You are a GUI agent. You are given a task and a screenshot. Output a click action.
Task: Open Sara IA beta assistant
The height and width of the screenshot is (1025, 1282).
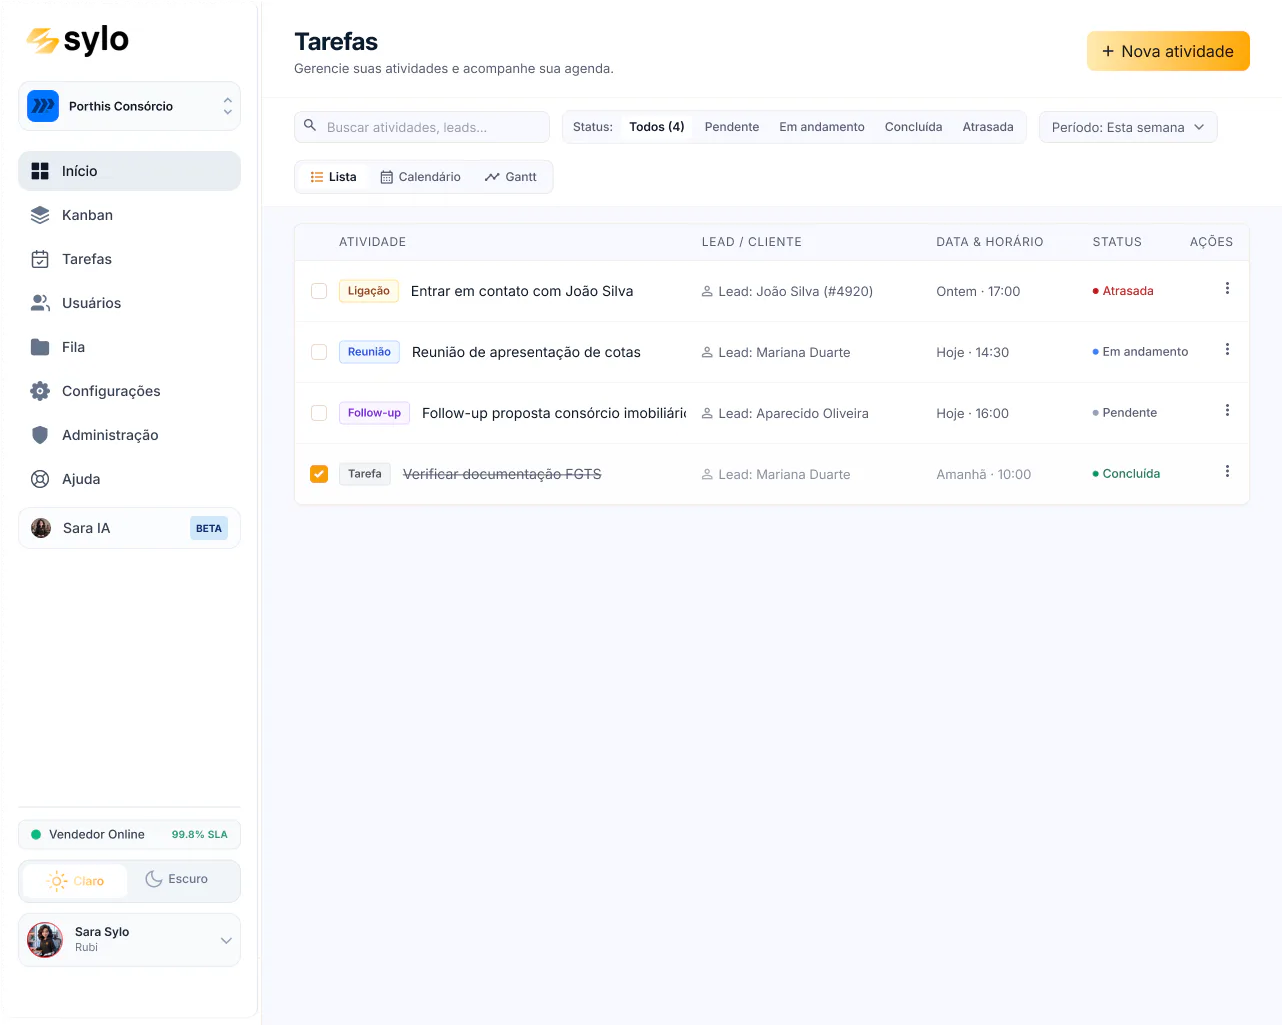129,528
